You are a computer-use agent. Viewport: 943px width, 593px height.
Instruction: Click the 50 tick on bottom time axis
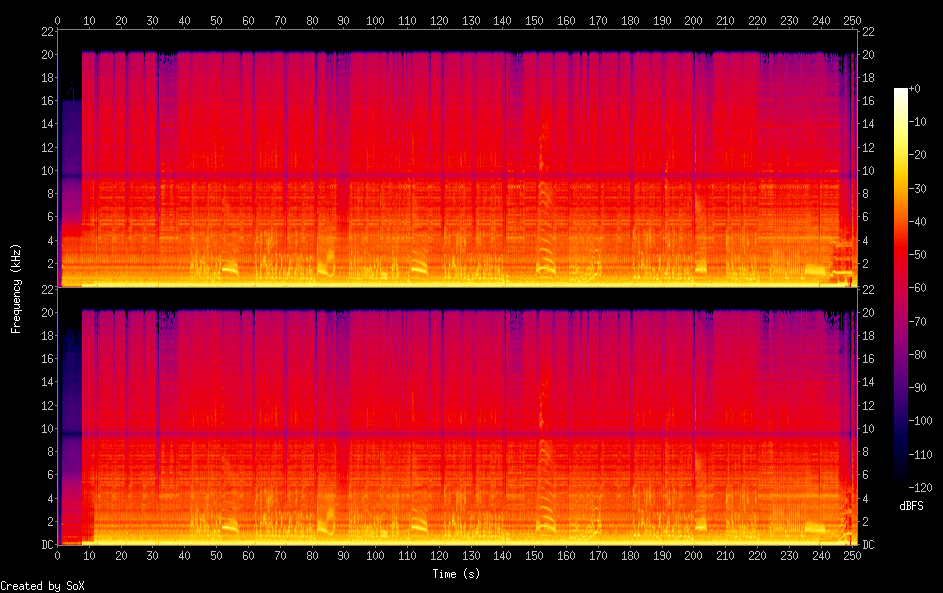point(217,554)
